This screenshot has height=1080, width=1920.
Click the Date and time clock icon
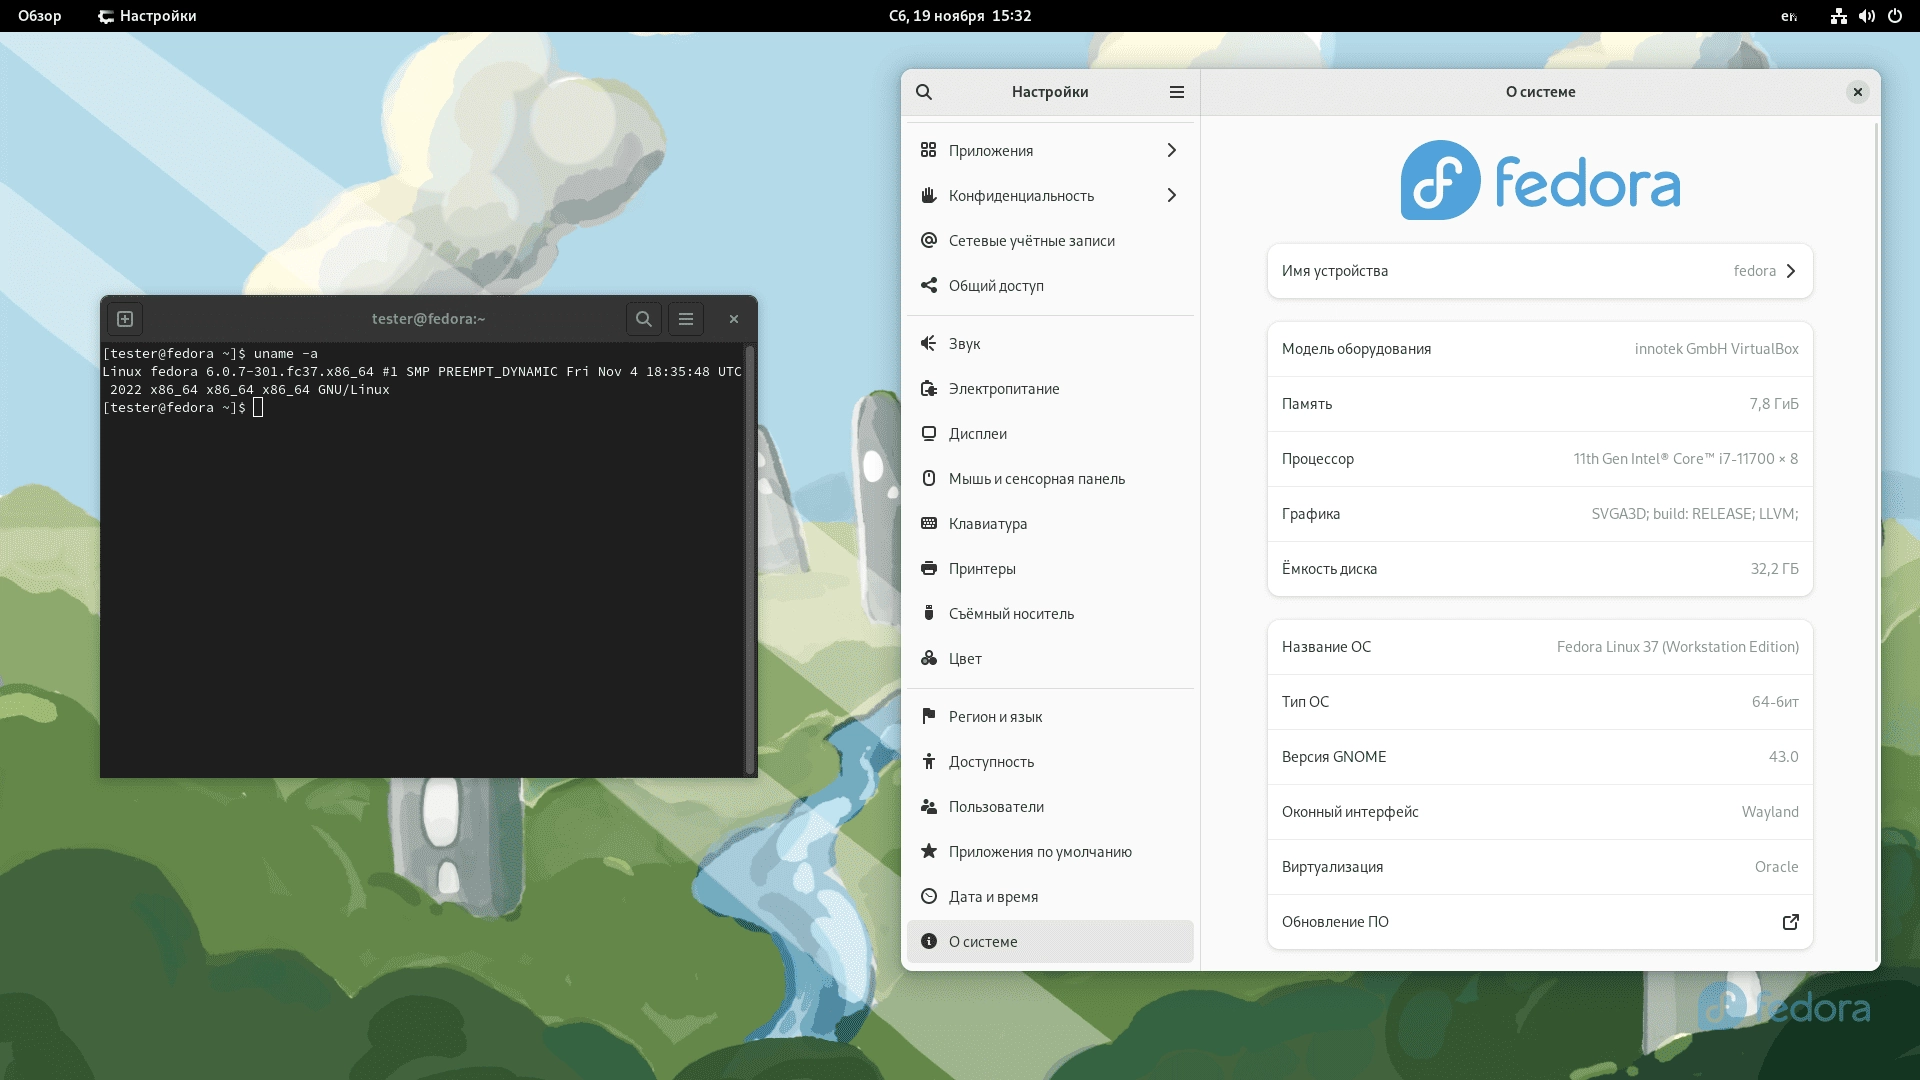pyautogui.click(x=929, y=896)
